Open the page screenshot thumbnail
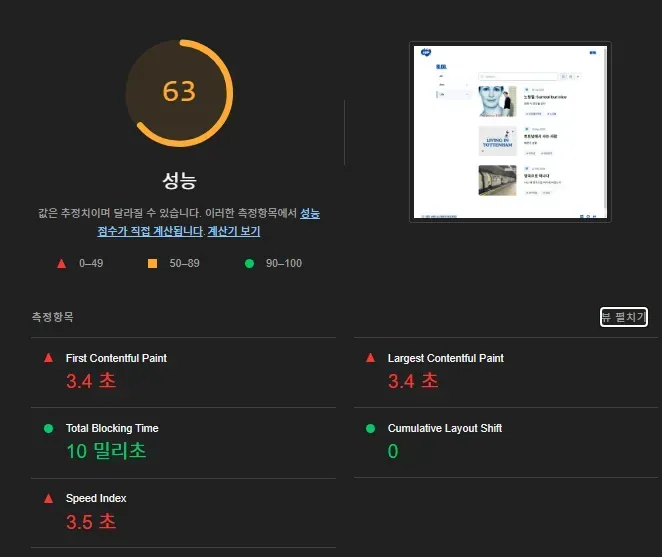The height and width of the screenshot is (557, 662). click(510, 131)
